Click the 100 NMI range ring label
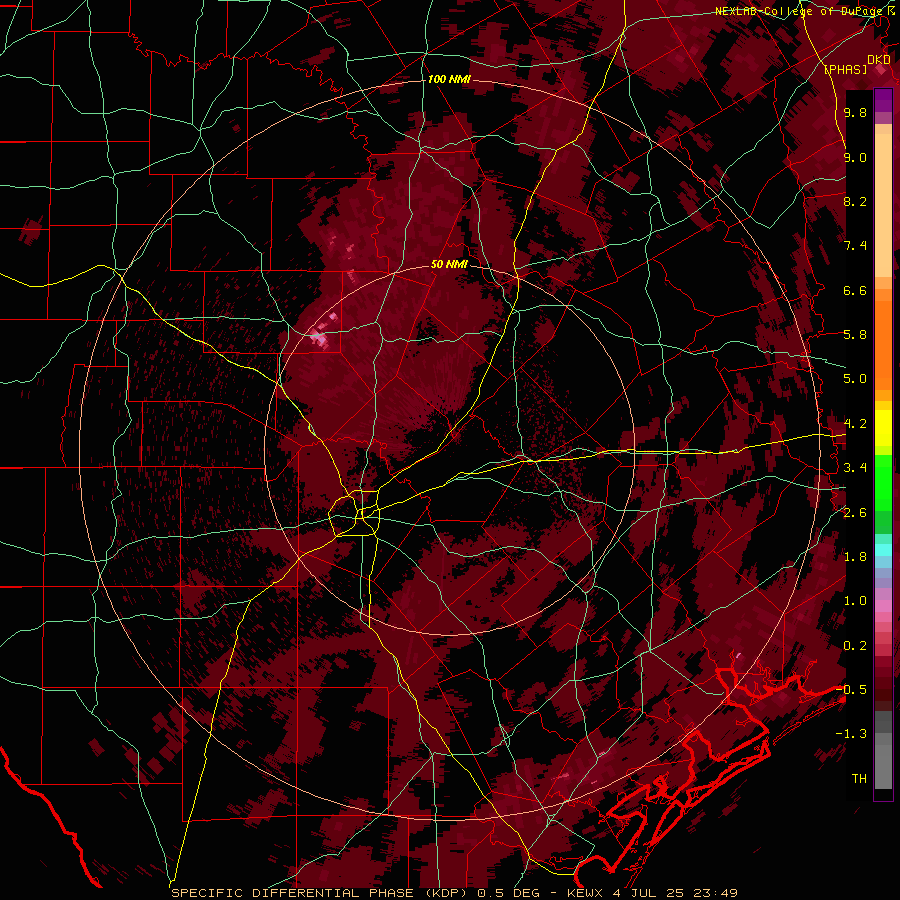 [449, 79]
